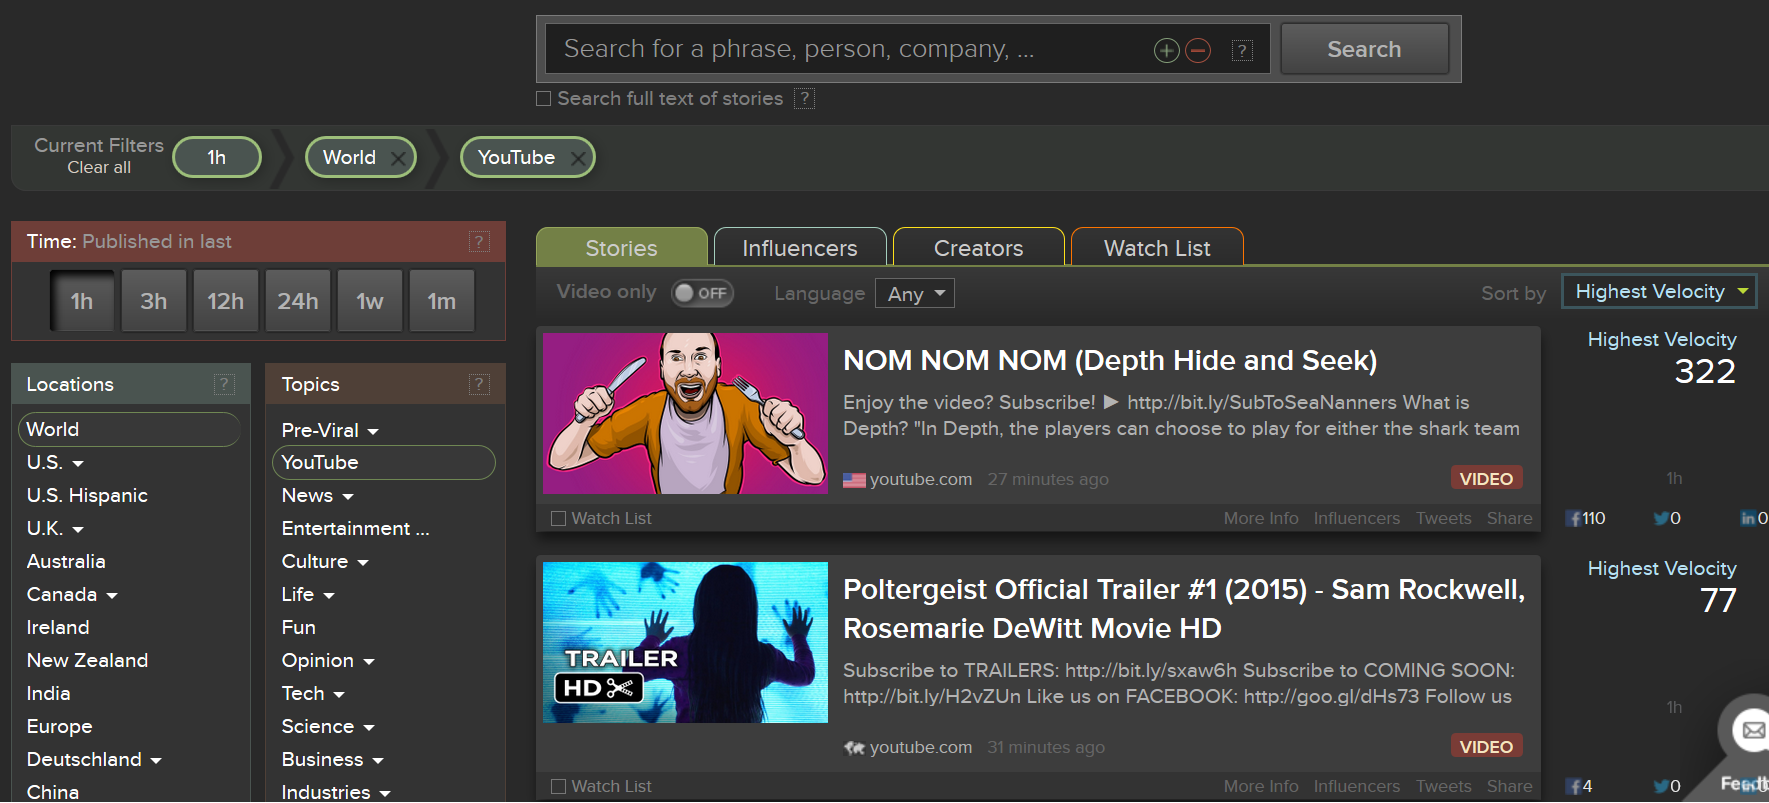Click Share link on NOM NOM story
The image size is (1769, 803).
(1510, 518)
